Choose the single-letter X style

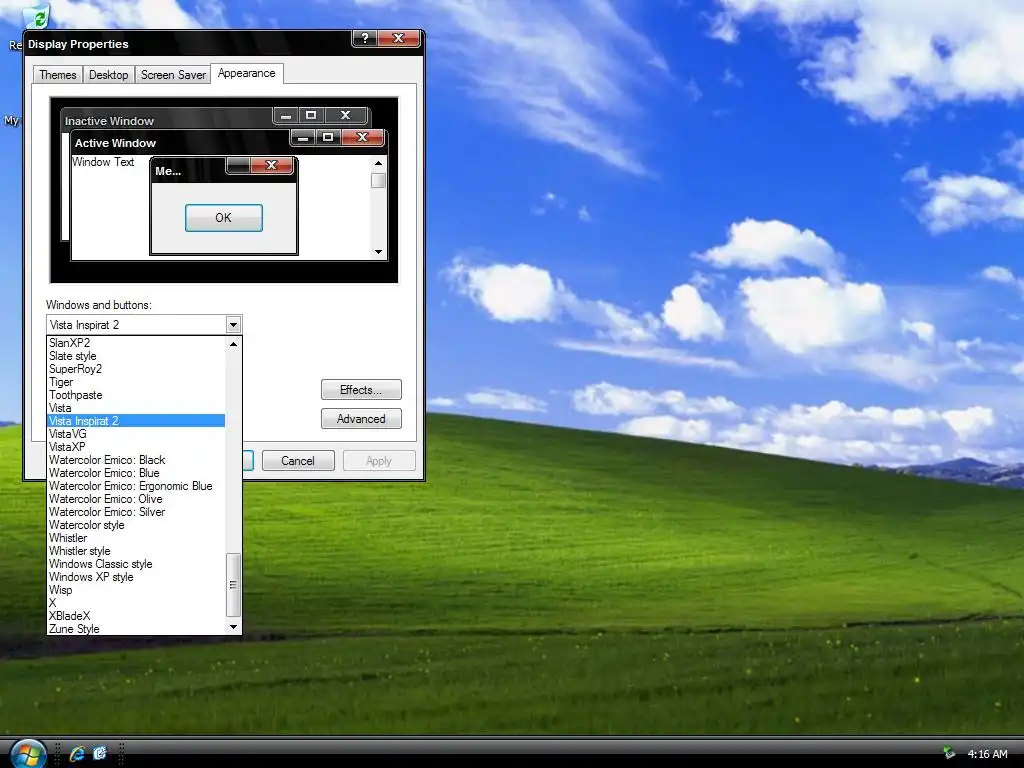136,603
